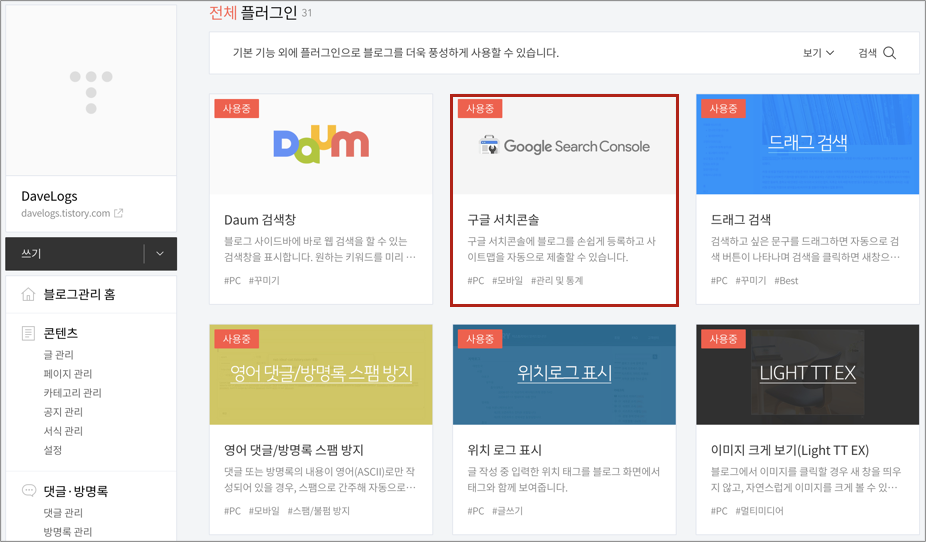Open 공지 관리 in sidebar
The image size is (926, 542).
pyautogui.click(x=63, y=412)
